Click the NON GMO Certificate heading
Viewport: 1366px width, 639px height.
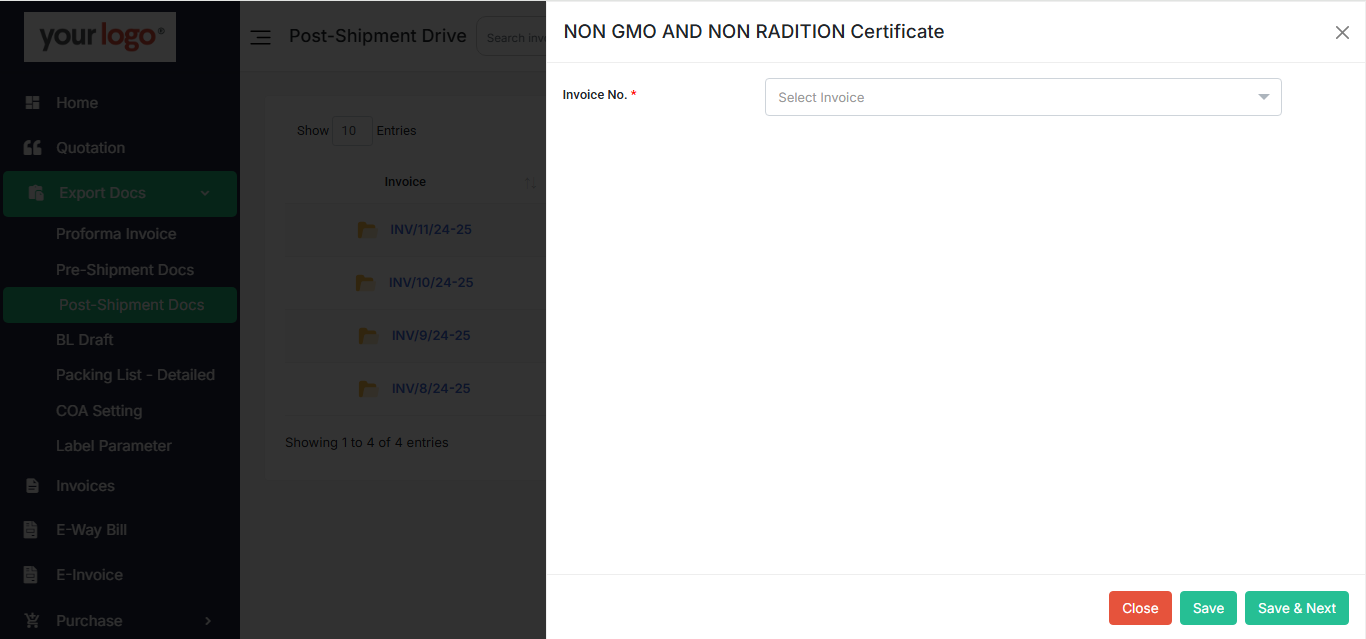[x=754, y=32]
